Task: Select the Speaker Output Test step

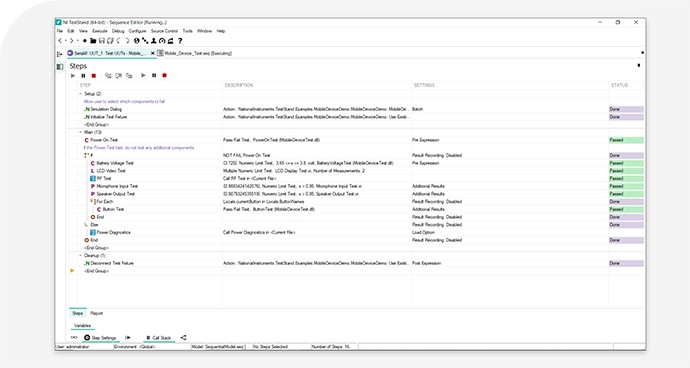Action: (x=115, y=194)
